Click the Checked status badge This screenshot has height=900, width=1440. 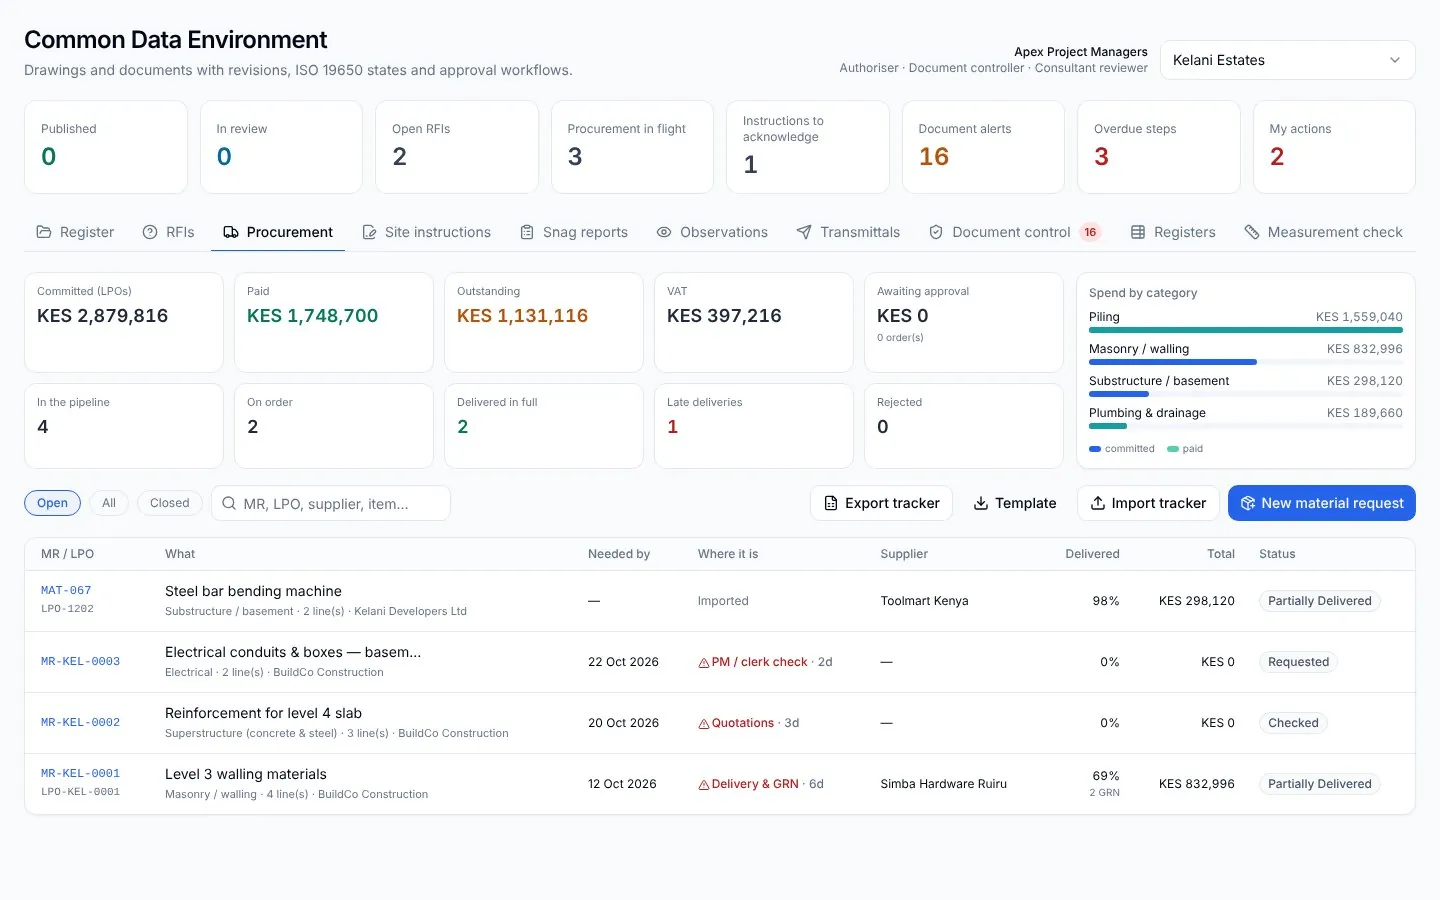click(x=1293, y=723)
